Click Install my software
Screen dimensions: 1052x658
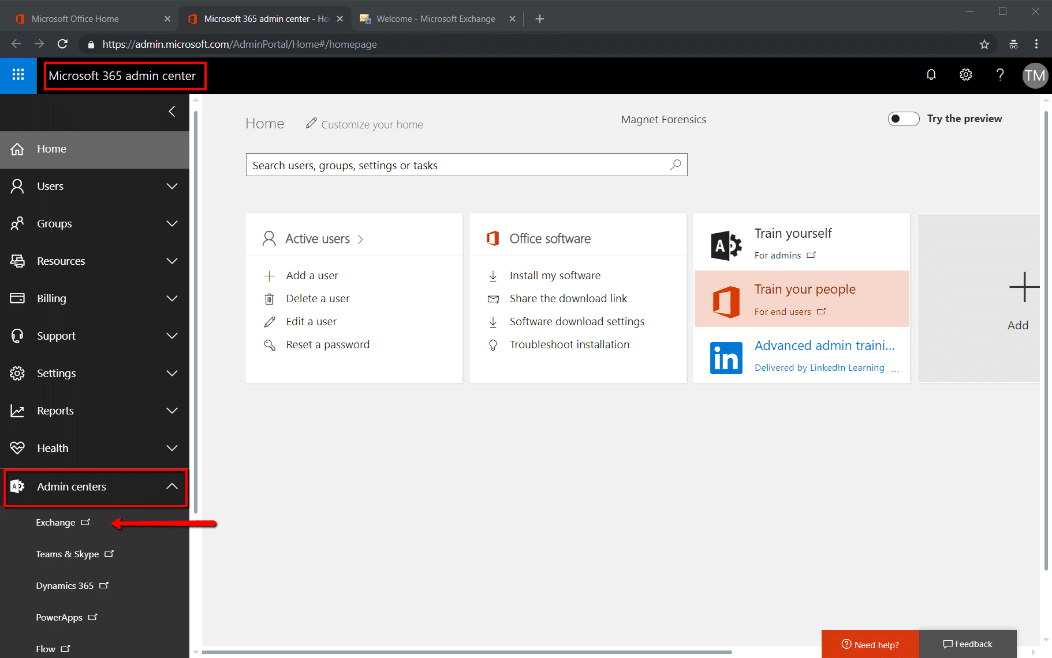(555, 276)
